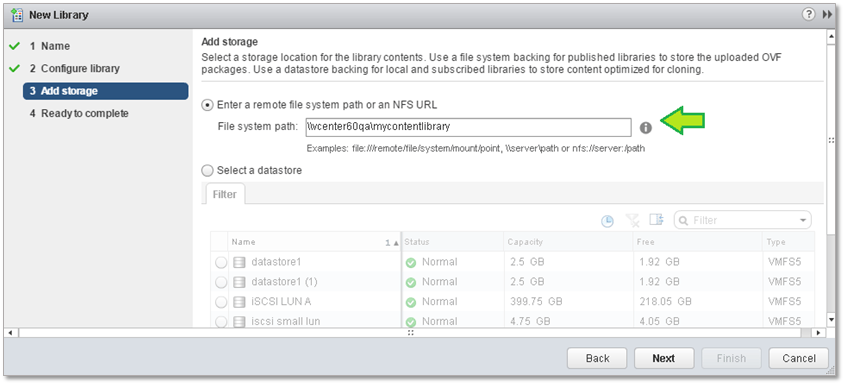Open the Filter search dropdown arrow
This screenshot has width=845, height=385.
tap(803, 221)
